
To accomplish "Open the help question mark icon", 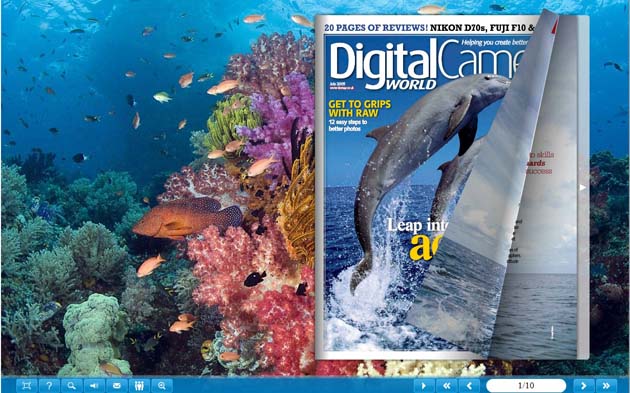I will [x=49, y=385].
